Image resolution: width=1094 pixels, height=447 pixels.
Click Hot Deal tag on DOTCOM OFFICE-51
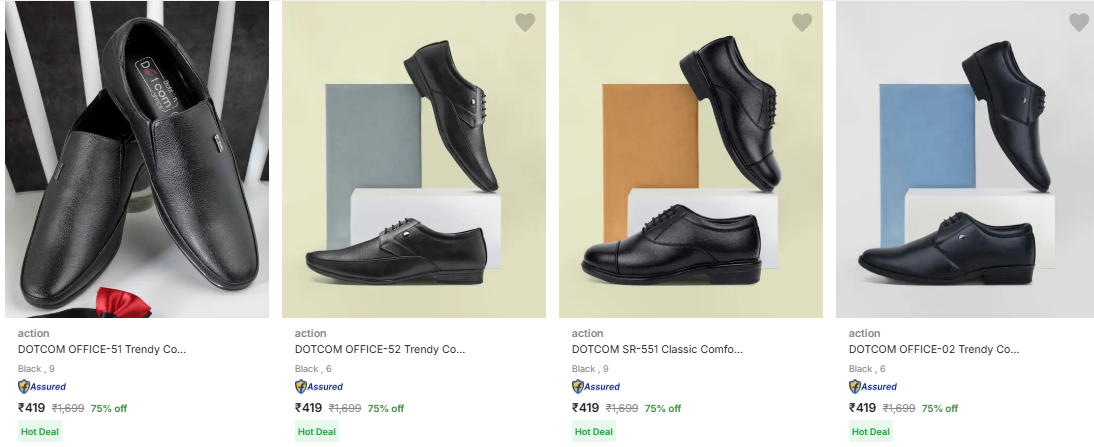(x=40, y=432)
